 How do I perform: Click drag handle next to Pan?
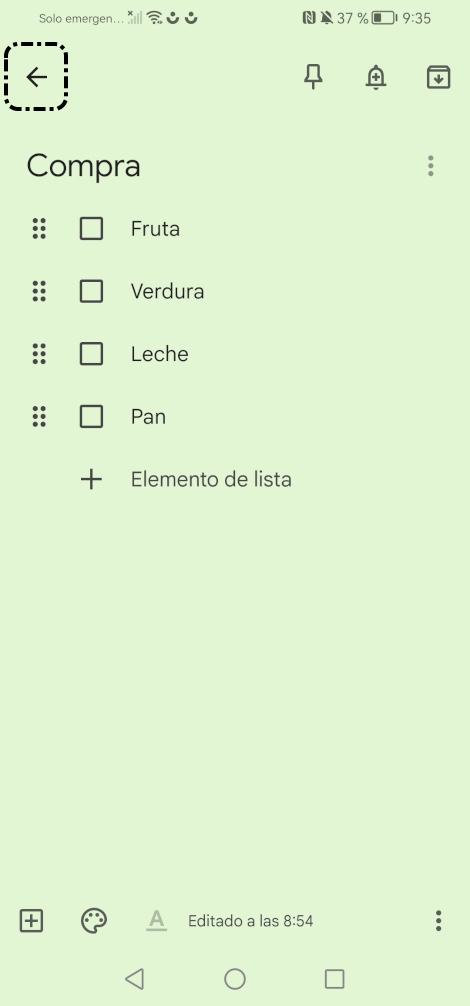pyautogui.click(x=39, y=416)
